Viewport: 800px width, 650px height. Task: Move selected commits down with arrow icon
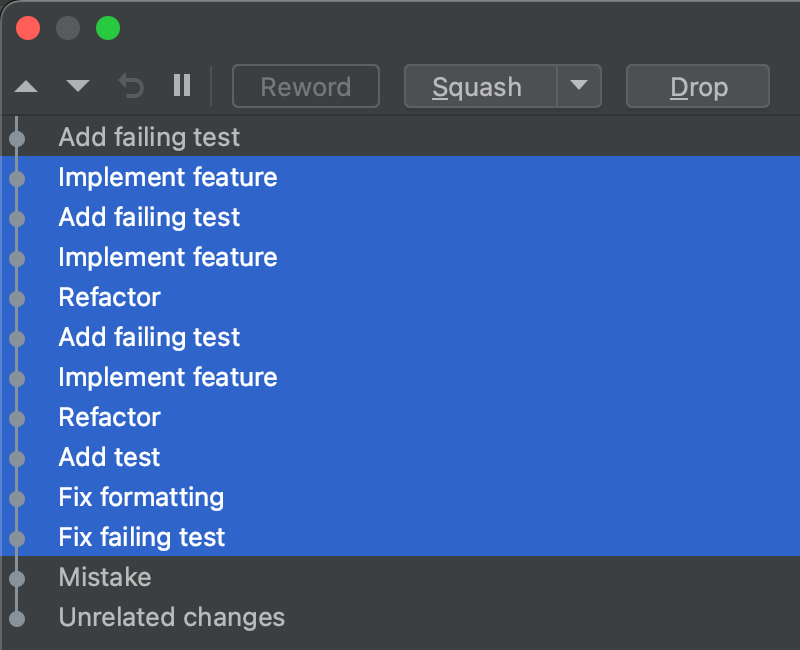[x=78, y=87]
